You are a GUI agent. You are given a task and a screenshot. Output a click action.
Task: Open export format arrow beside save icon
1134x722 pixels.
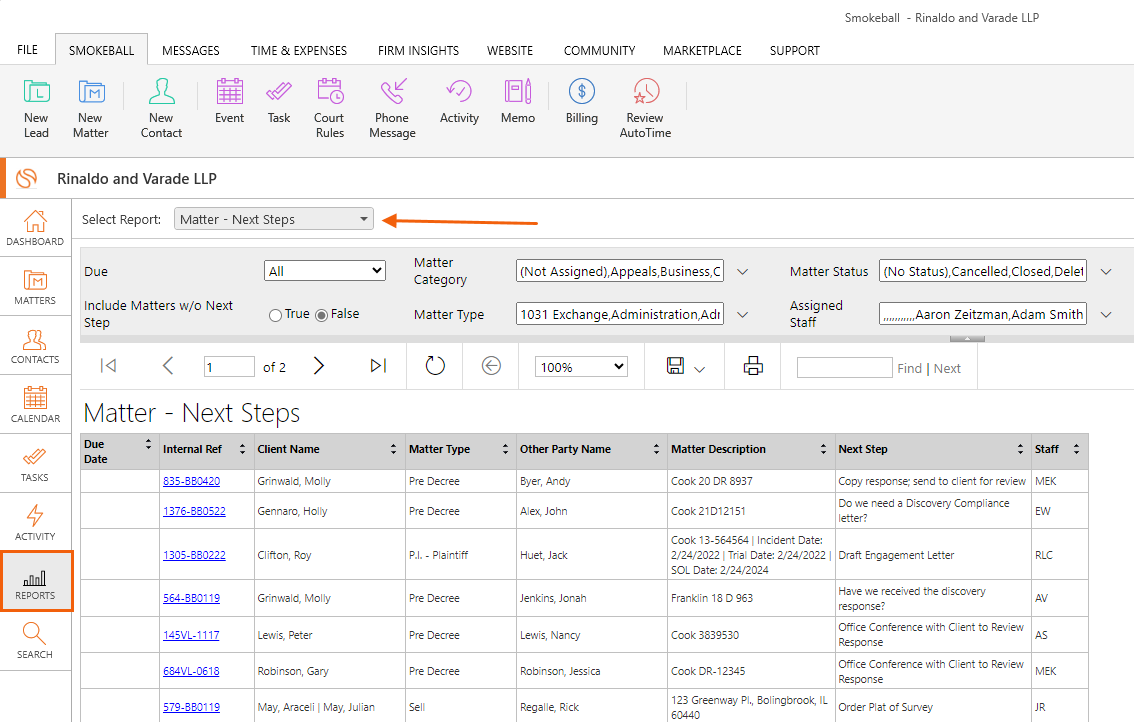(699, 369)
